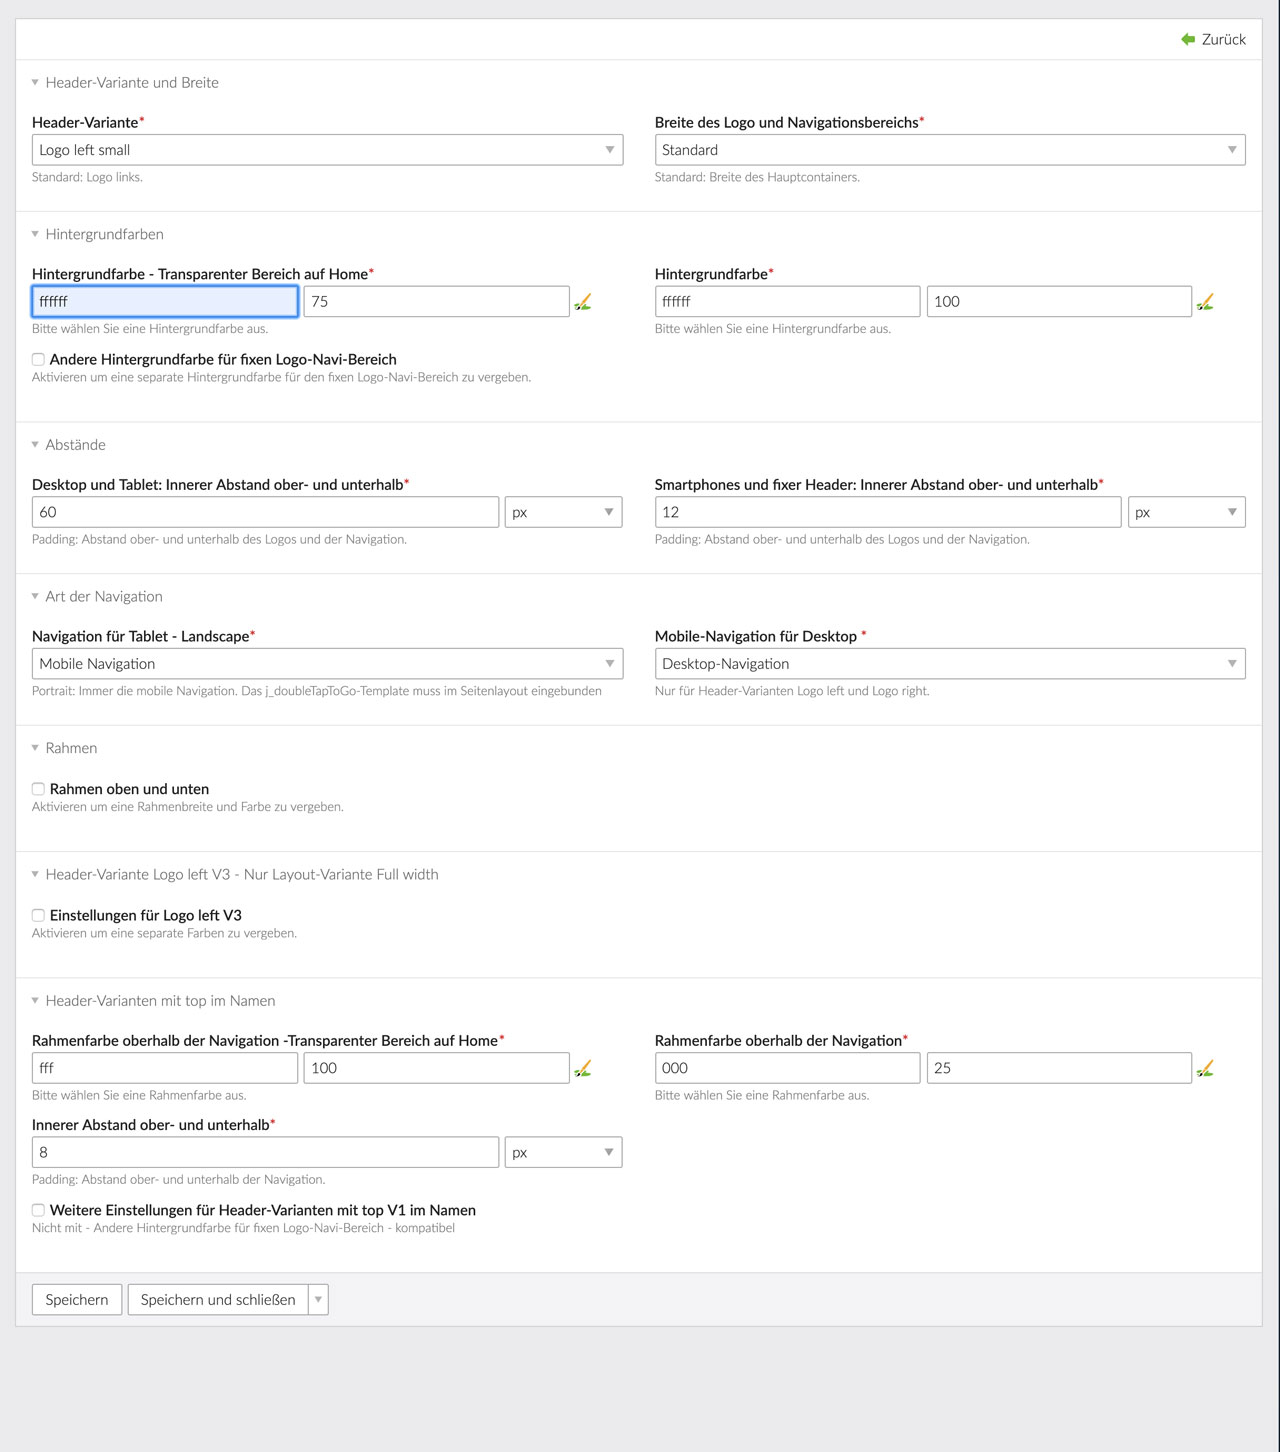
Task: Open the Navigation für Tablet - Landscape dropdown
Action: click(x=327, y=664)
